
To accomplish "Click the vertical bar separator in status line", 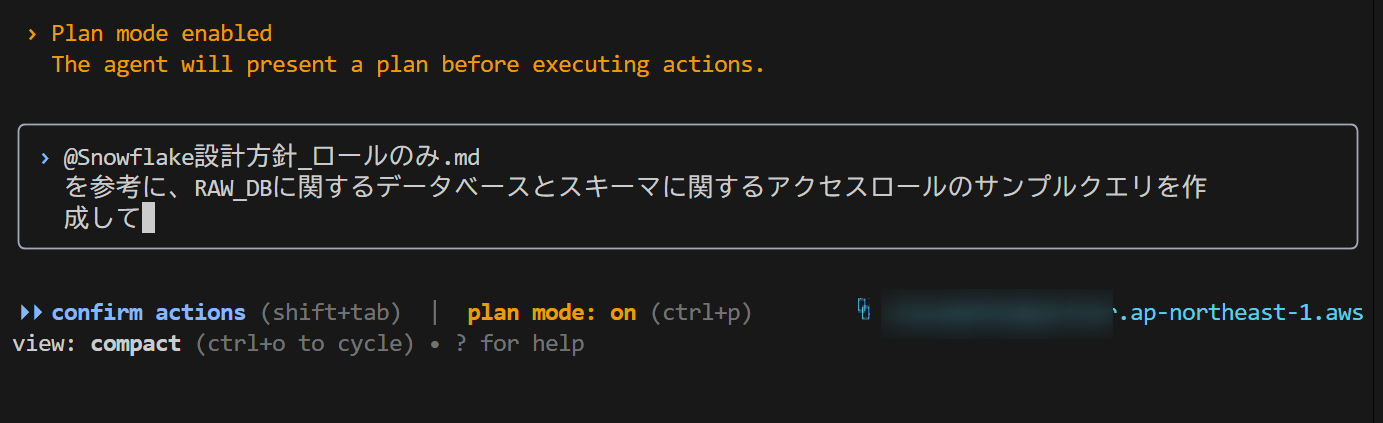I will (434, 313).
